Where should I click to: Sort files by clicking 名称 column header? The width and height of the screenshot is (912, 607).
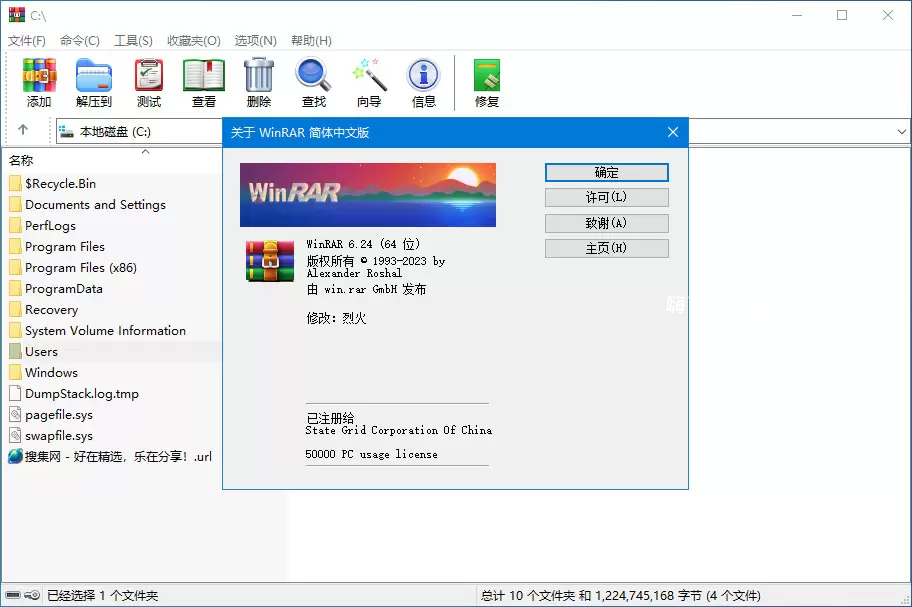pos(22,160)
